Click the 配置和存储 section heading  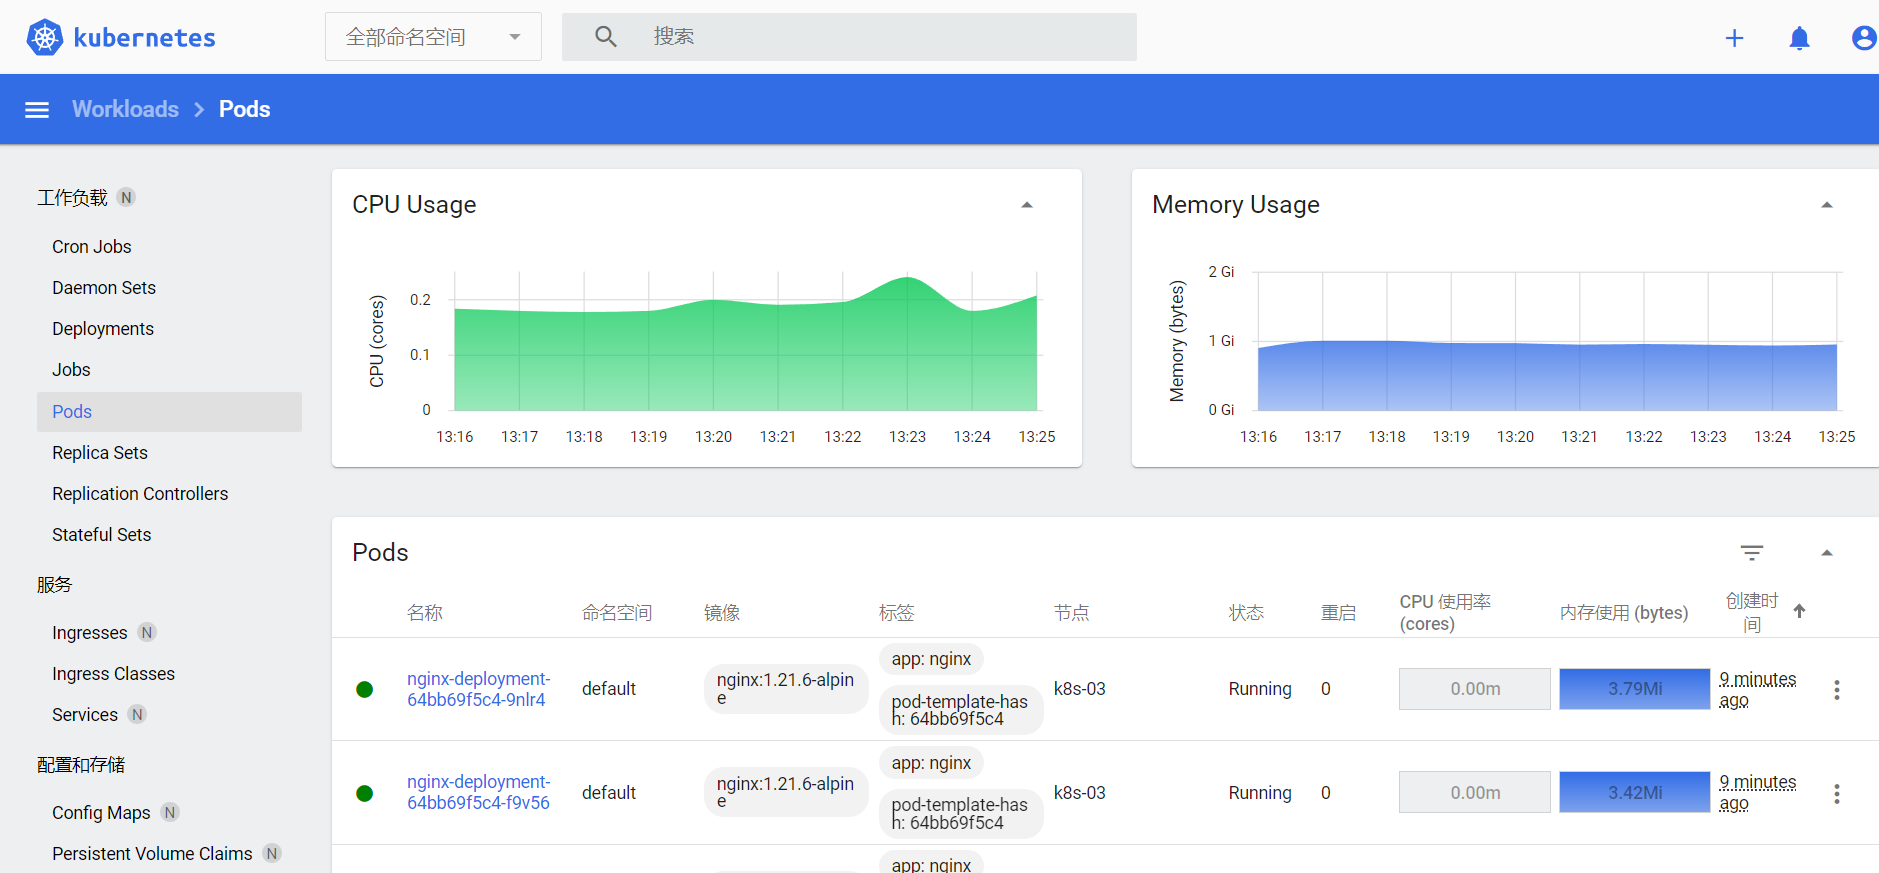pyautogui.click(x=81, y=764)
